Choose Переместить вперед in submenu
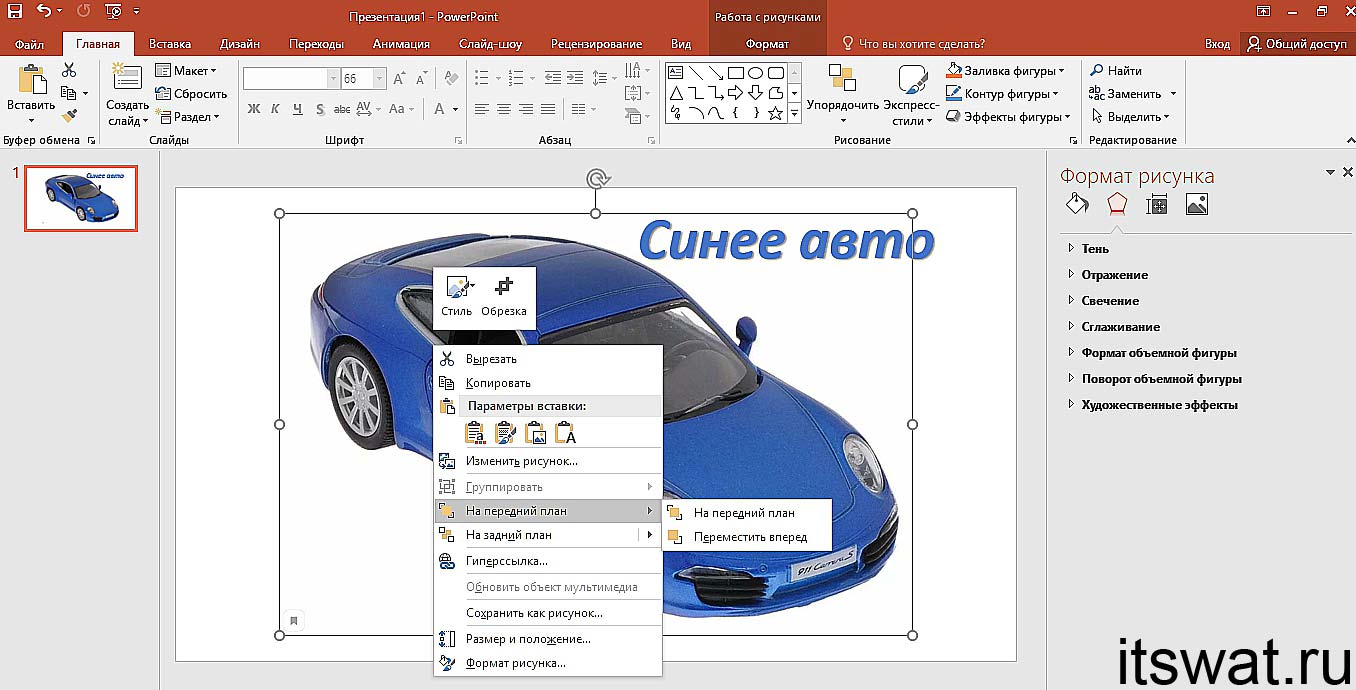This screenshot has height=690, width=1356. coord(749,537)
